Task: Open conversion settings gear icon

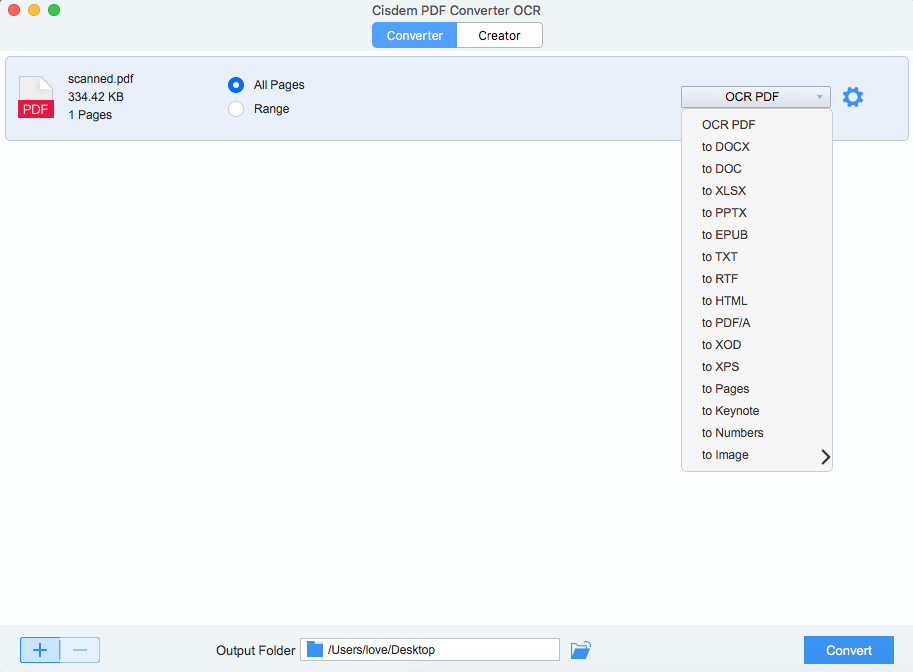Action: pyautogui.click(x=852, y=97)
